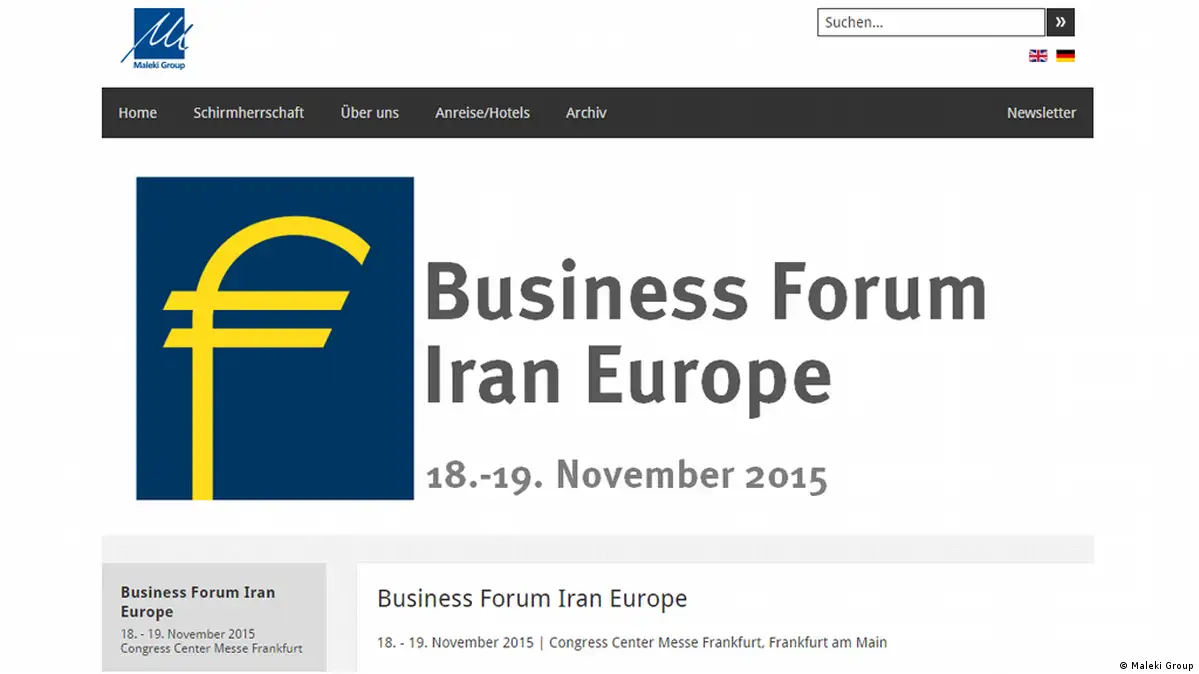Select the sidebar Business Forum Iran Europe entry
The height and width of the screenshot is (674, 1199).
(x=197, y=602)
